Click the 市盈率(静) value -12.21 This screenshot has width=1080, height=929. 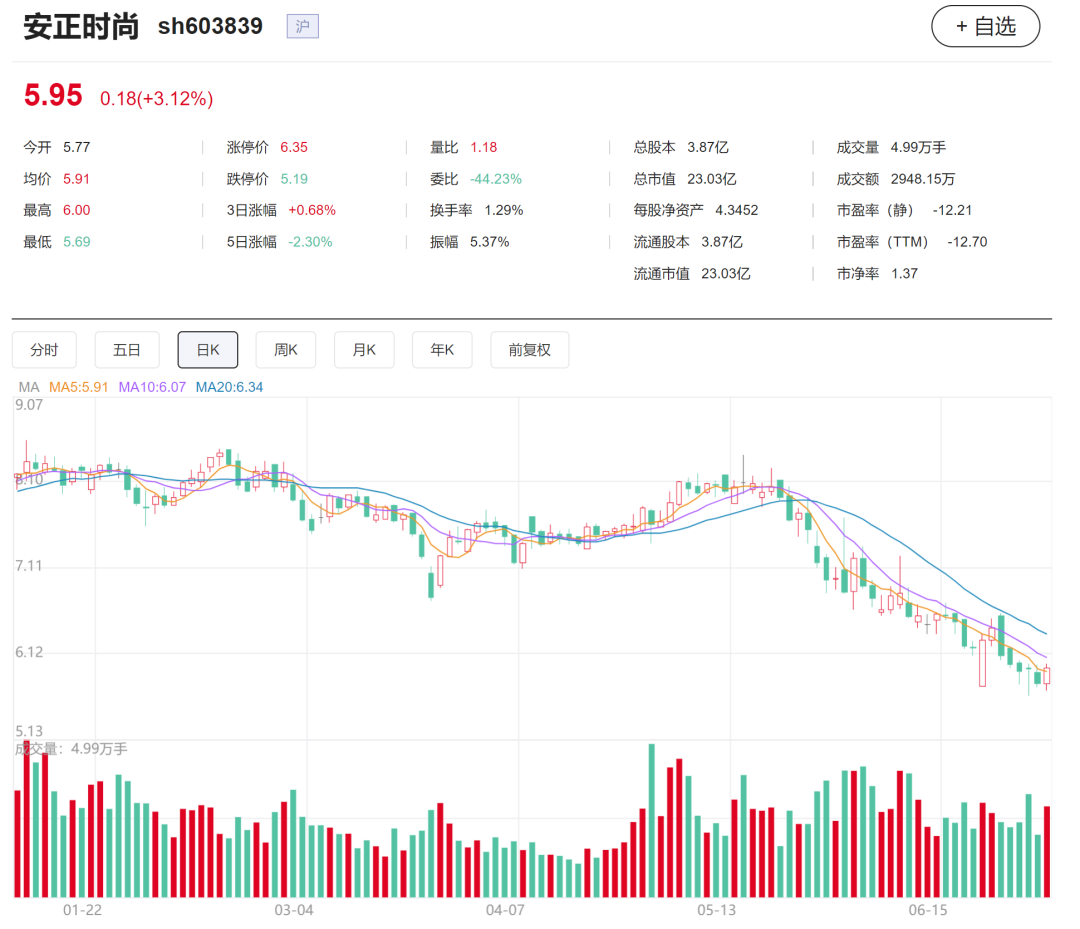click(x=952, y=210)
